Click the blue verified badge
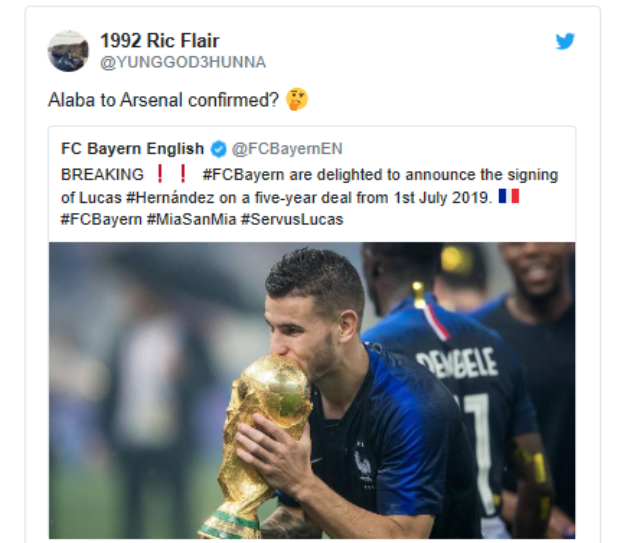Image resolution: width=630 pixels, height=543 pixels. [218, 149]
